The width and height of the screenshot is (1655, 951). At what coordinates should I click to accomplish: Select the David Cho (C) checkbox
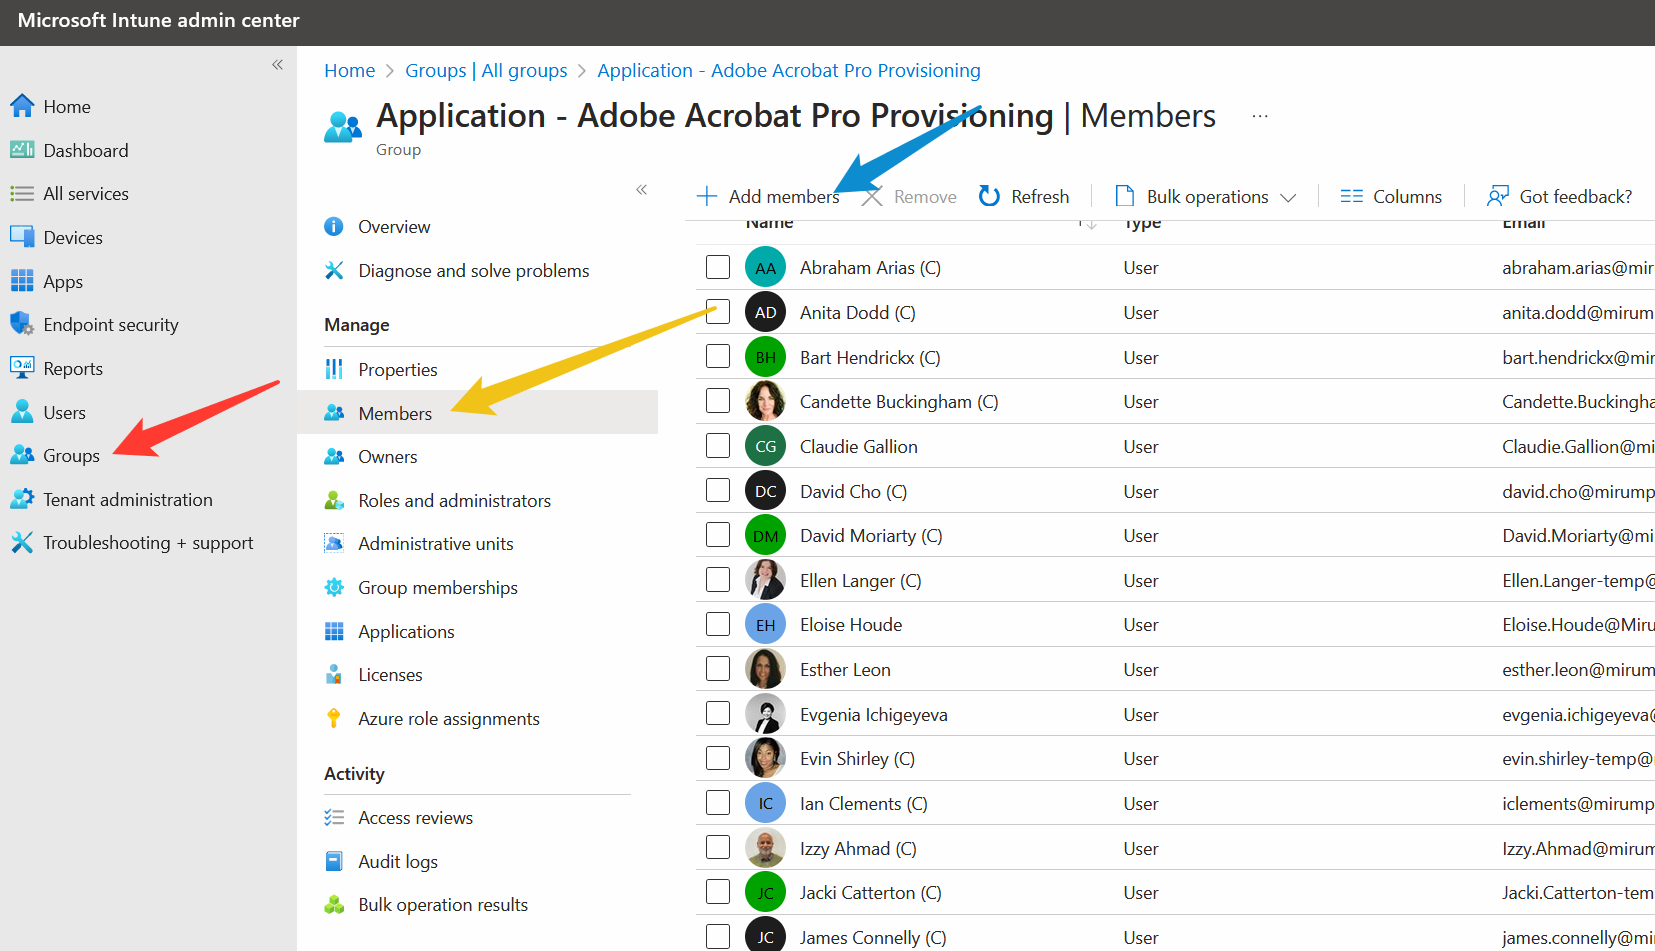(718, 490)
